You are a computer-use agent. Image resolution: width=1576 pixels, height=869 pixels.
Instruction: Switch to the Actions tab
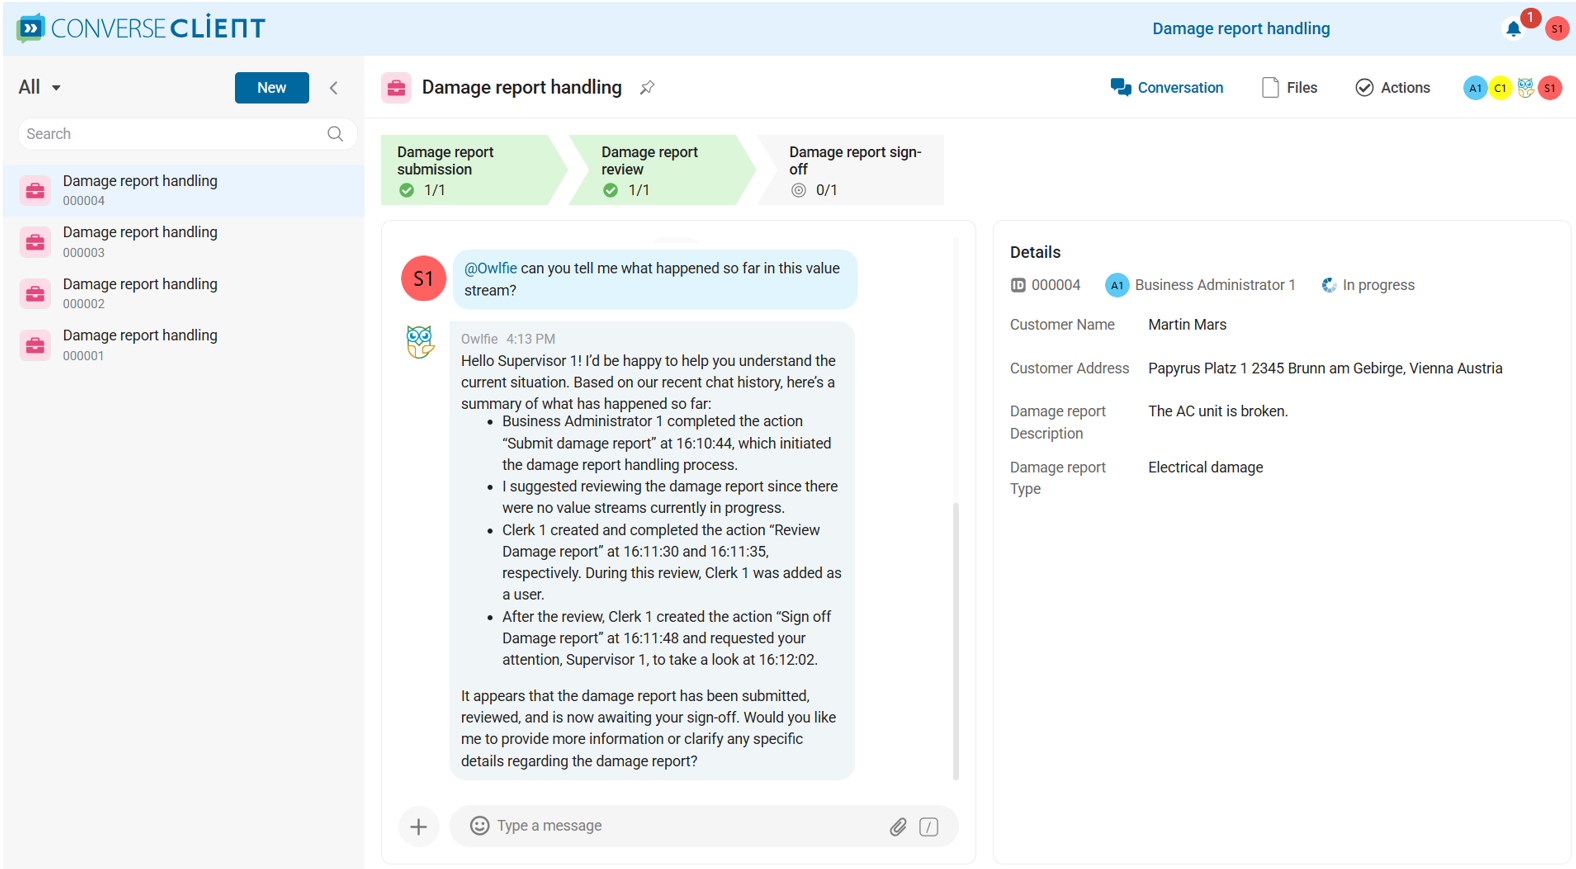(1392, 88)
